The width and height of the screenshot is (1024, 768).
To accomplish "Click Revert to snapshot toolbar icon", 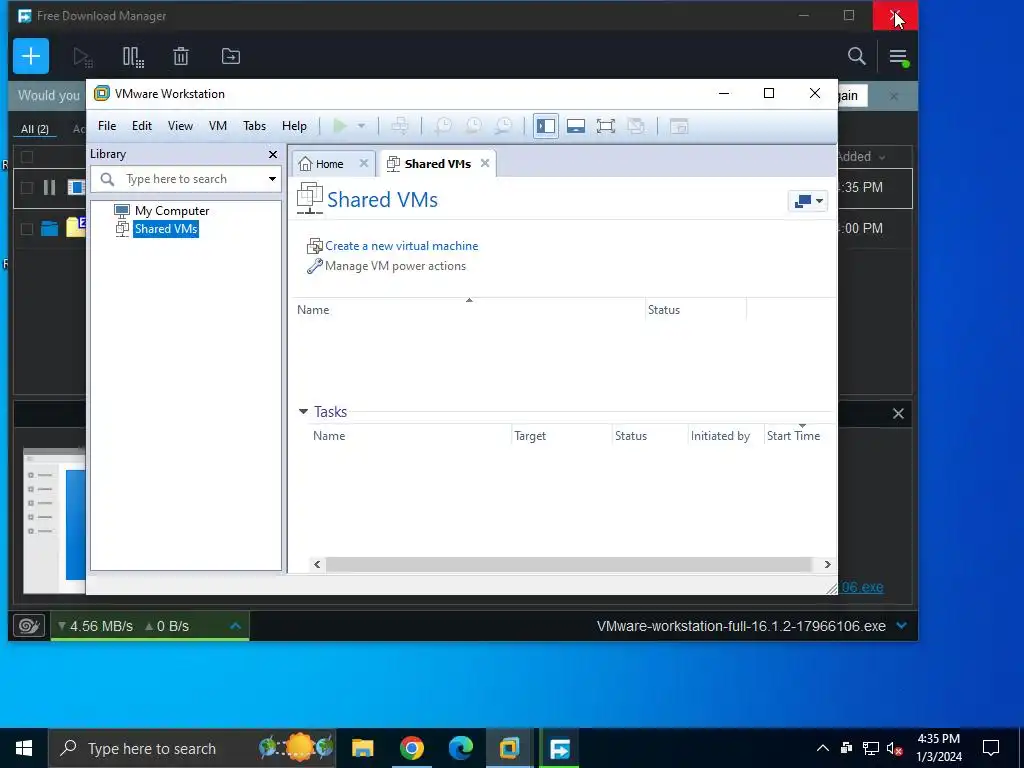I will pyautogui.click(x=473, y=126).
